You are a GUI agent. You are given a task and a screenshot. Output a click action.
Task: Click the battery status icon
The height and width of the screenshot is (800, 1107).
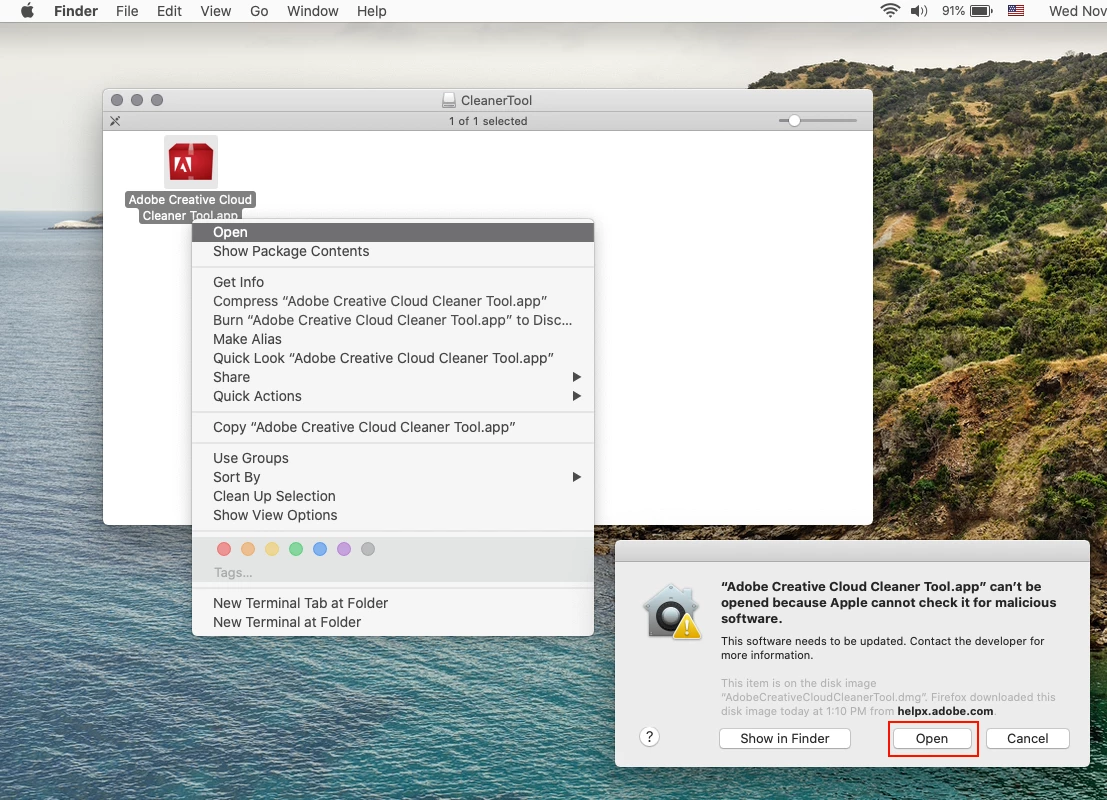[981, 11]
